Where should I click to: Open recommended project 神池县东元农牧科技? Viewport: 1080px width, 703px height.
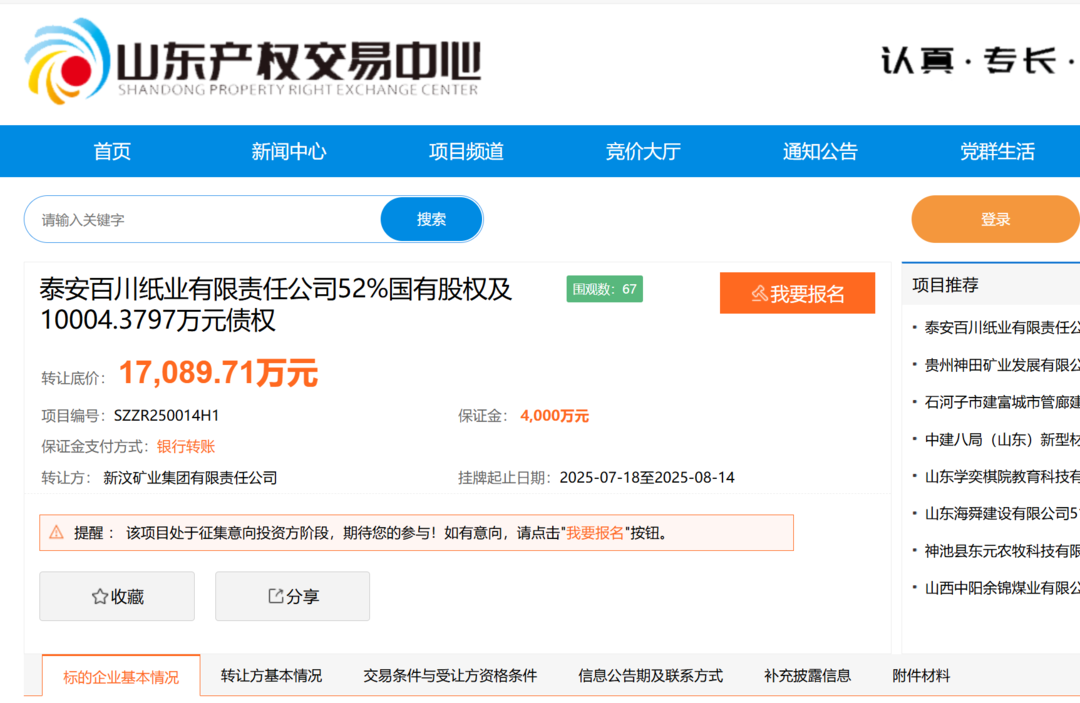(1001, 551)
